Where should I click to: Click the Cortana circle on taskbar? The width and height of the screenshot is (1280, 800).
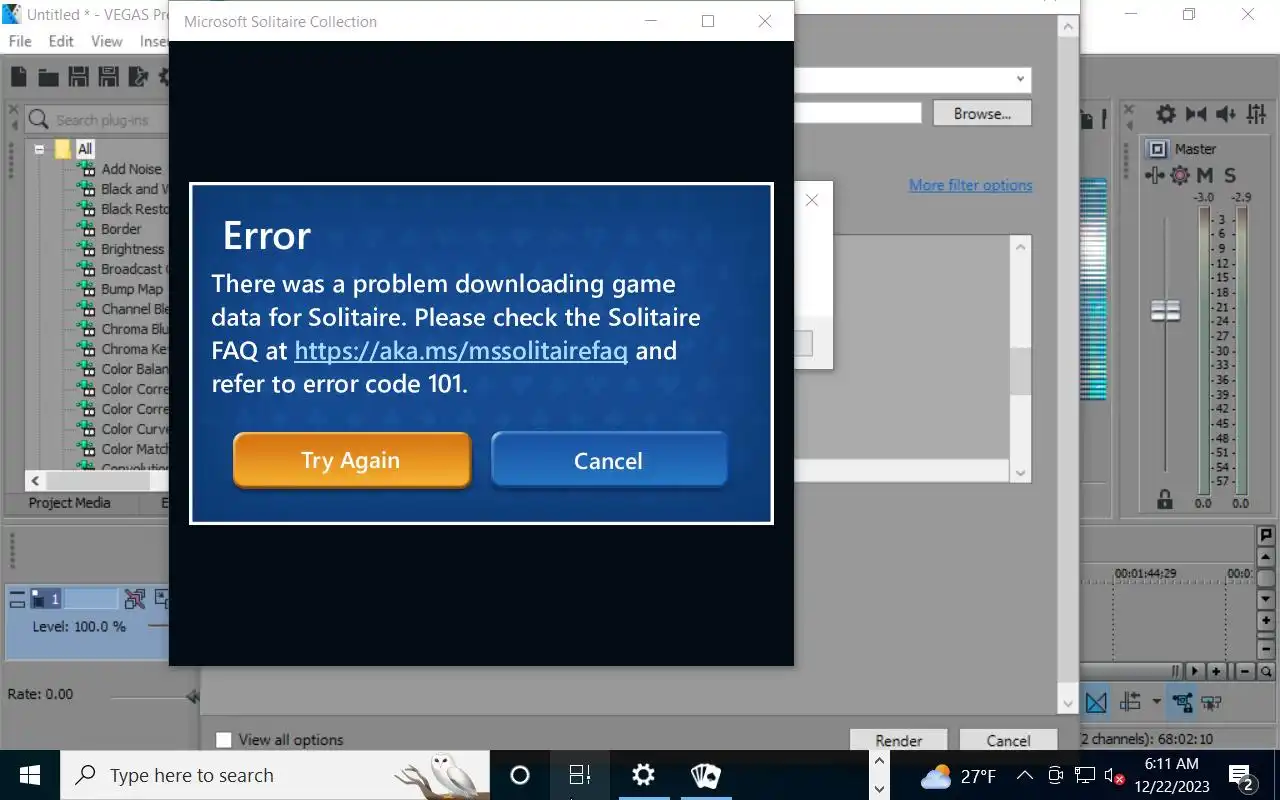519,775
